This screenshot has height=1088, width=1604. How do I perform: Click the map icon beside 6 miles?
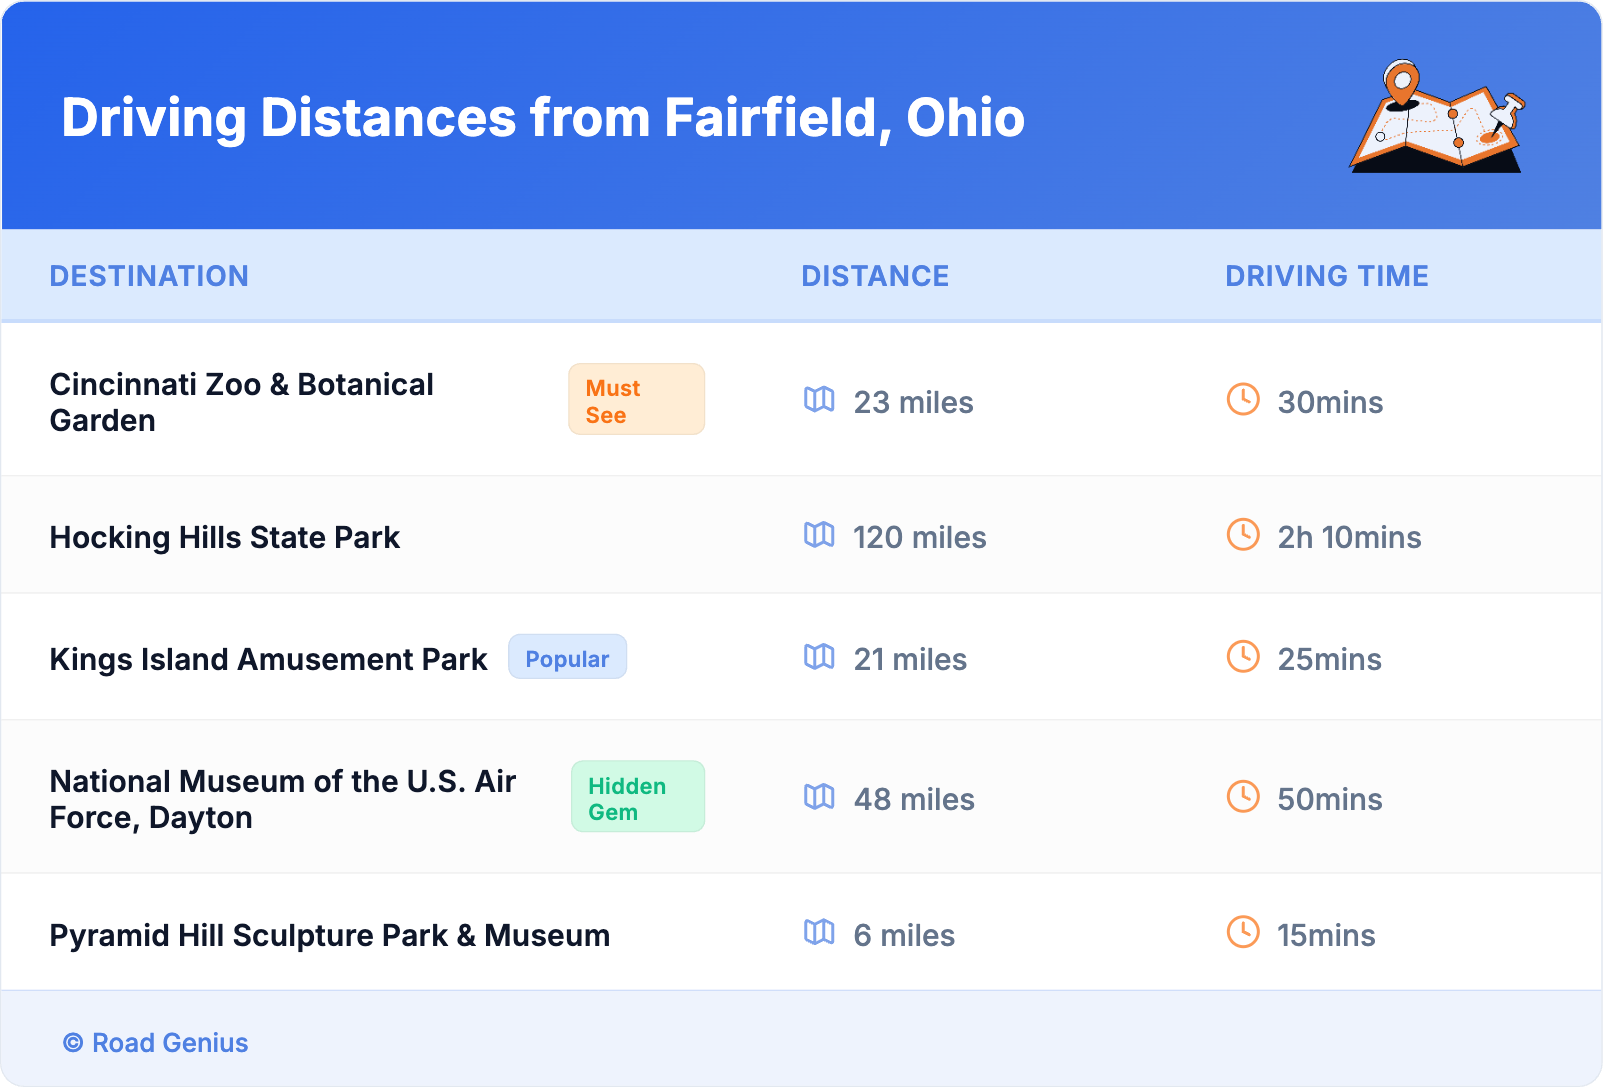click(819, 933)
